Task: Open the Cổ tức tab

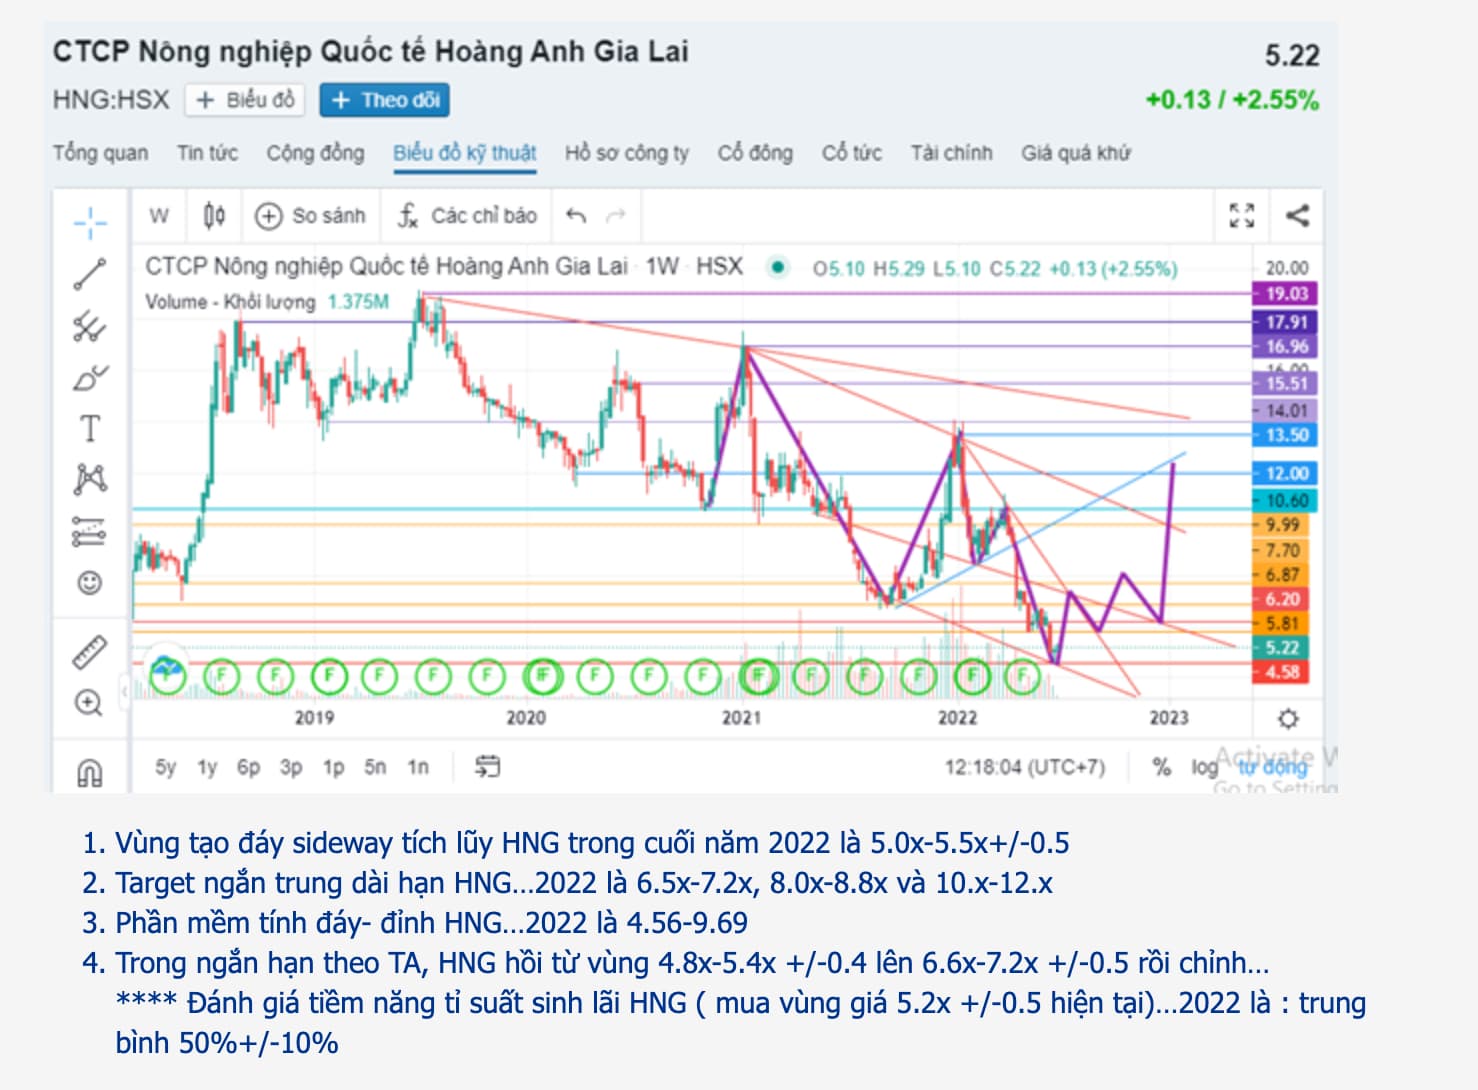Action: [852, 153]
